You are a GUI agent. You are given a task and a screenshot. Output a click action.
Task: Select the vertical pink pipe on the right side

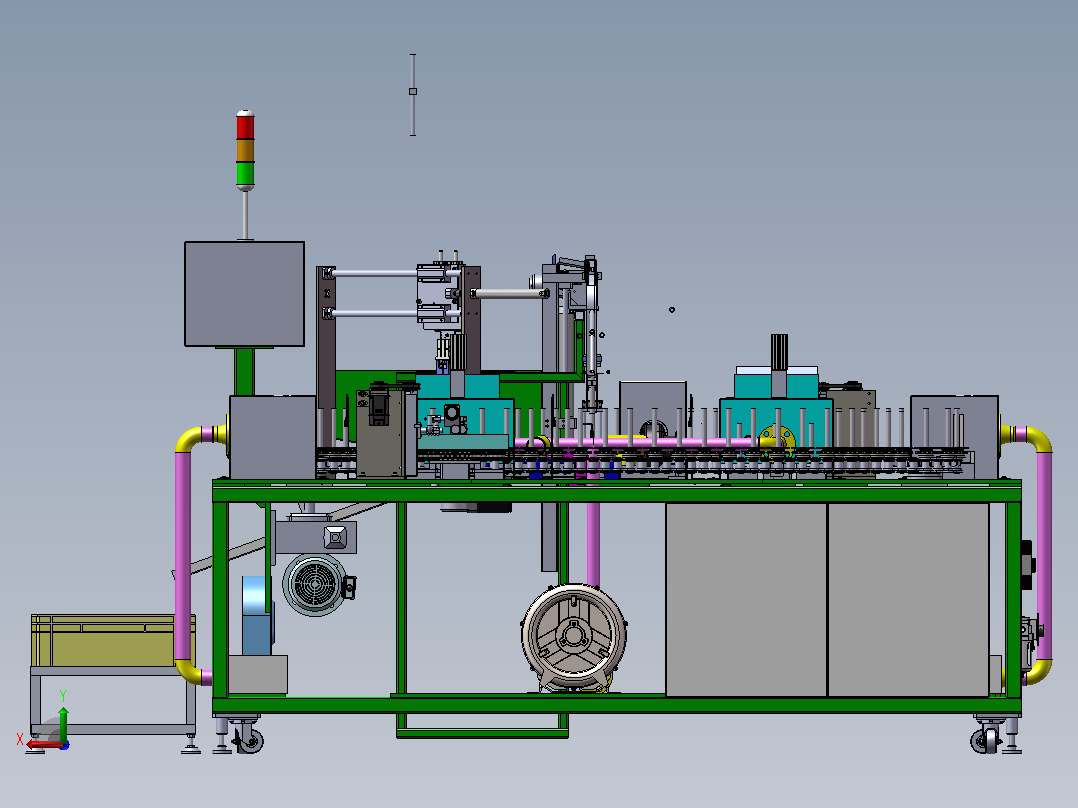pyautogui.click(x=1044, y=555)
